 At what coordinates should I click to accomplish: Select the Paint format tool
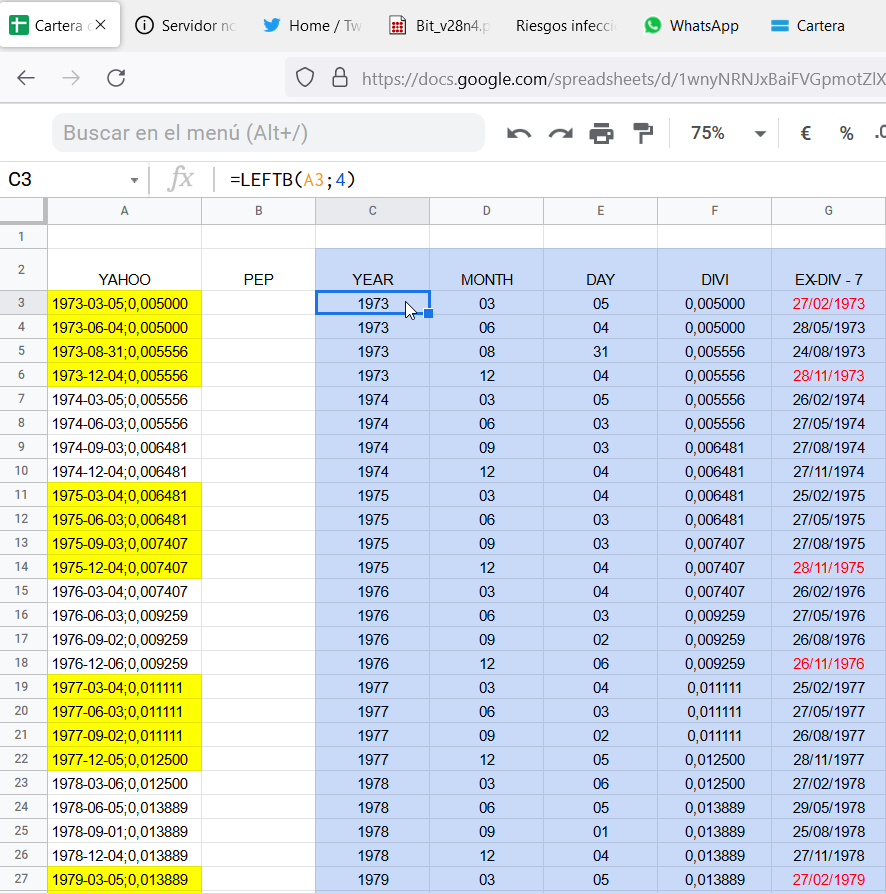[x=641, y=132]
